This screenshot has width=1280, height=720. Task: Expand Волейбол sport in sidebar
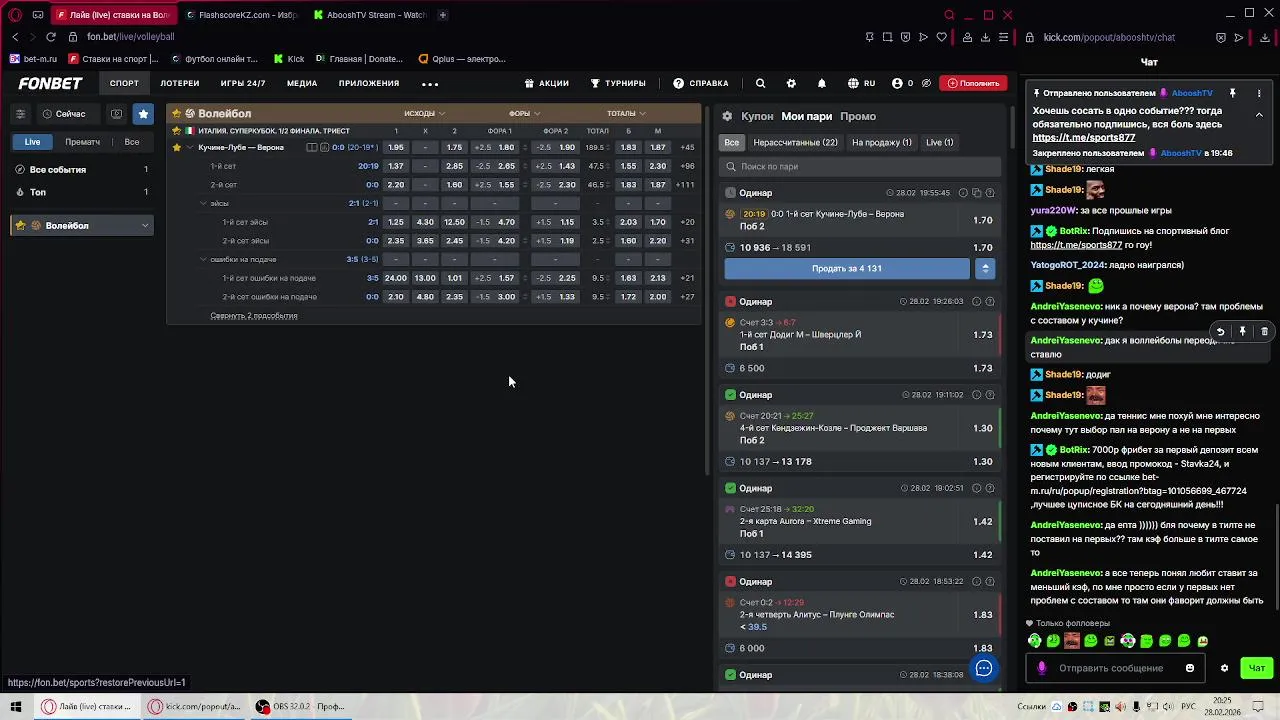[145, 226]
